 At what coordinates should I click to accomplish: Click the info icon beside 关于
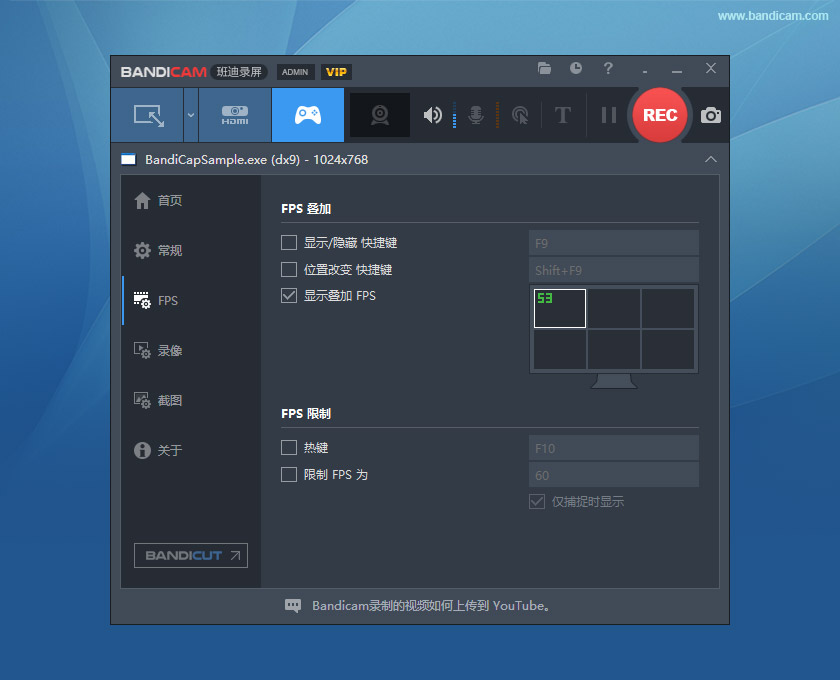[x=142, y=450]
